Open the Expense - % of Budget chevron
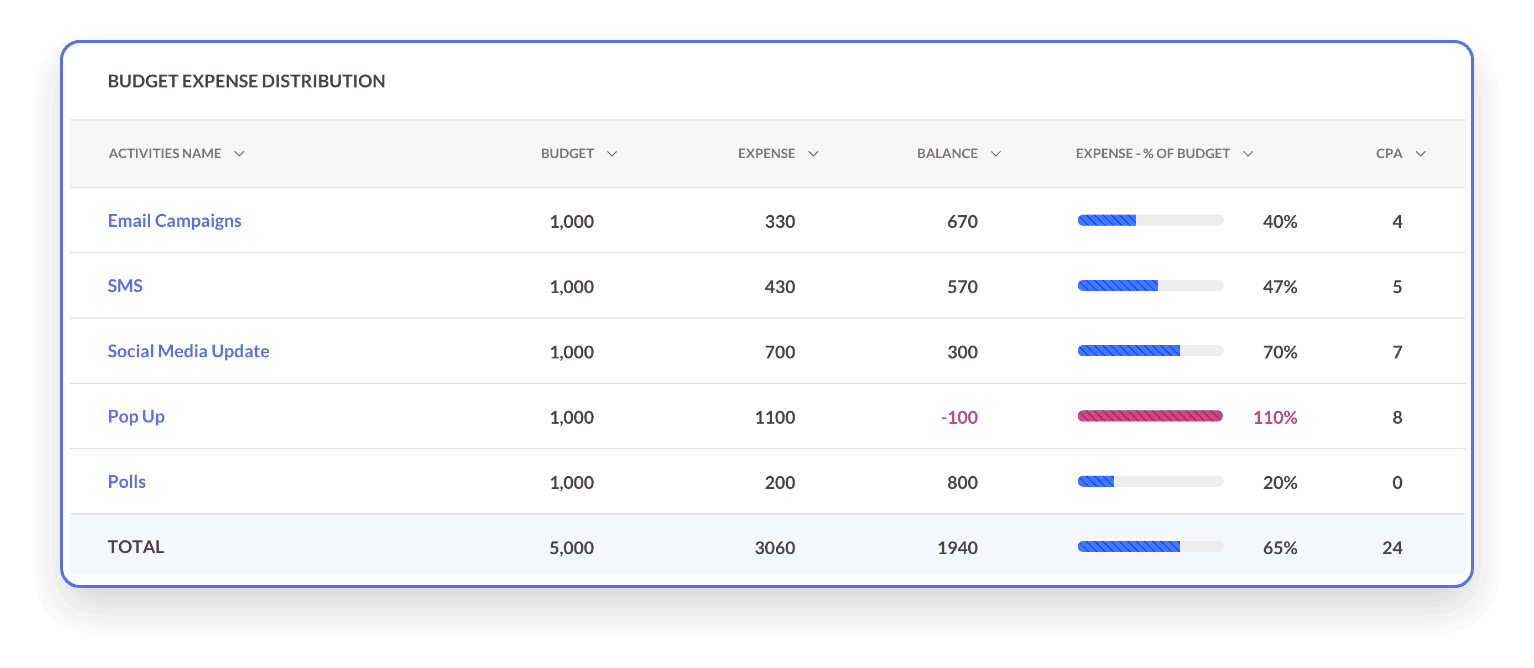 coord(1248,154)
